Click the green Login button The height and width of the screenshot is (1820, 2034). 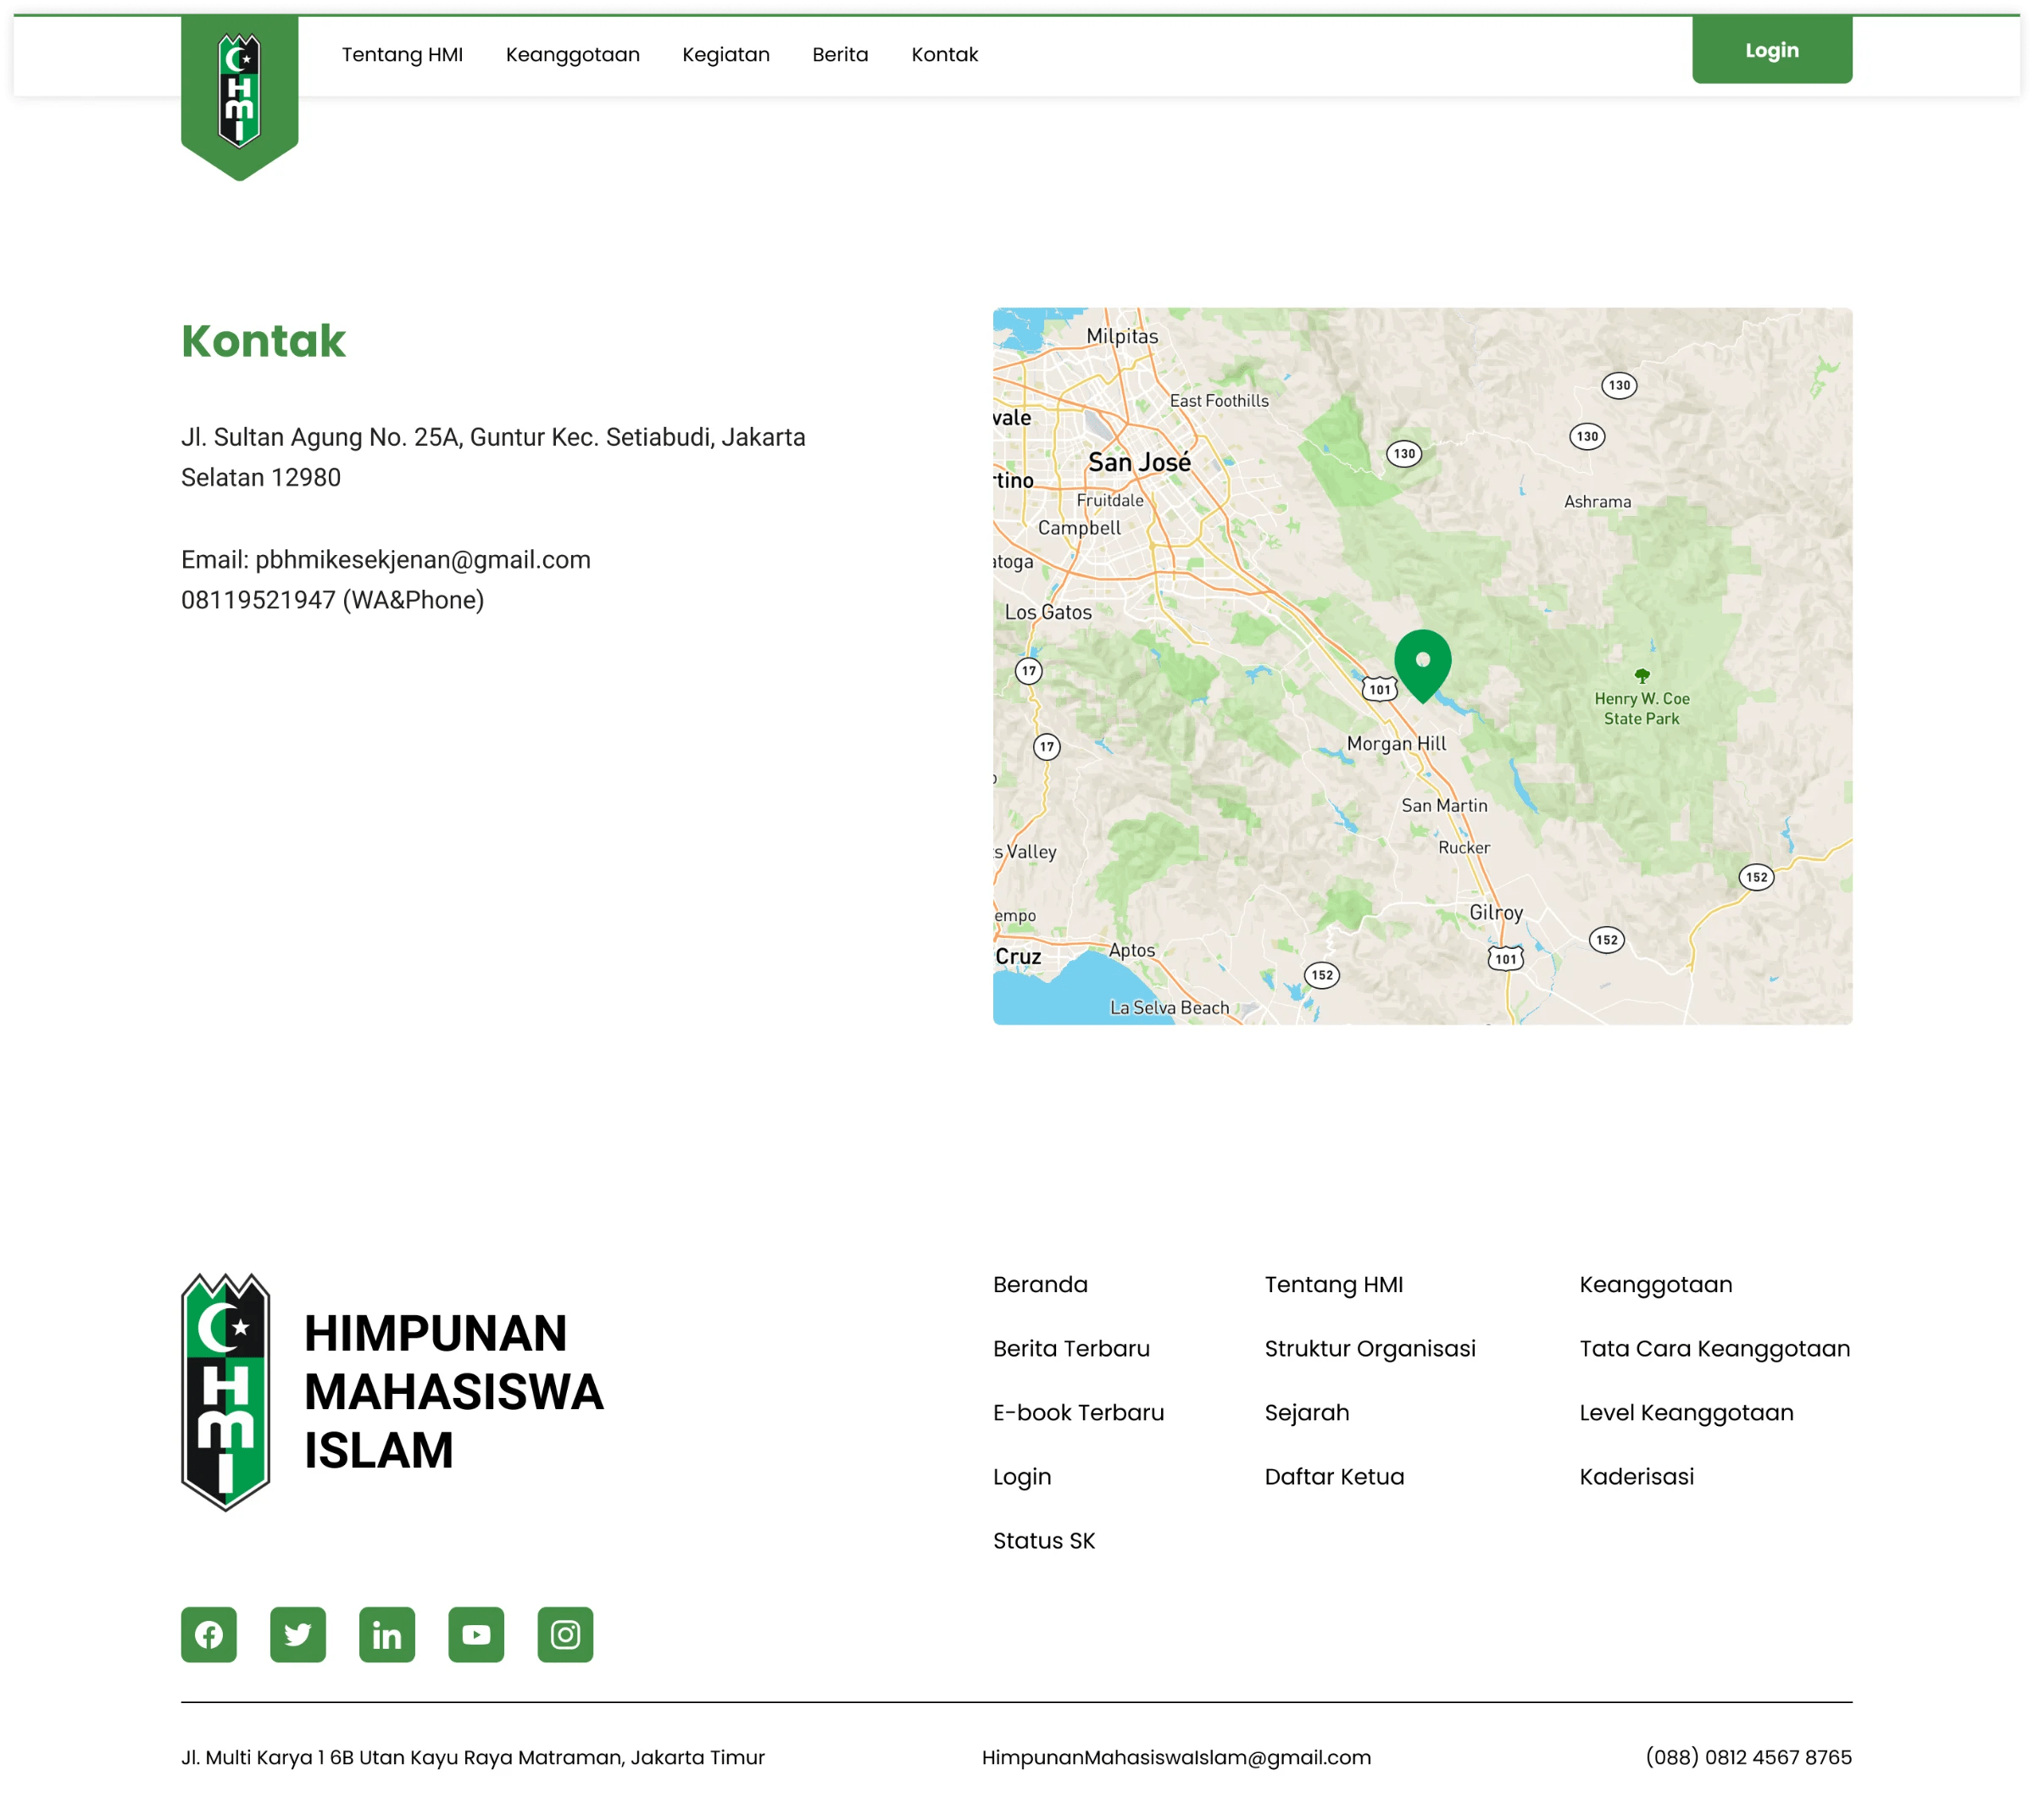point(1771,50)
